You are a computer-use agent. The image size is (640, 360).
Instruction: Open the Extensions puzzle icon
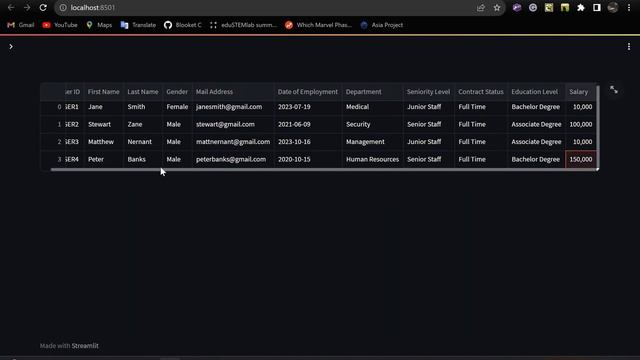tap(581, 8)
